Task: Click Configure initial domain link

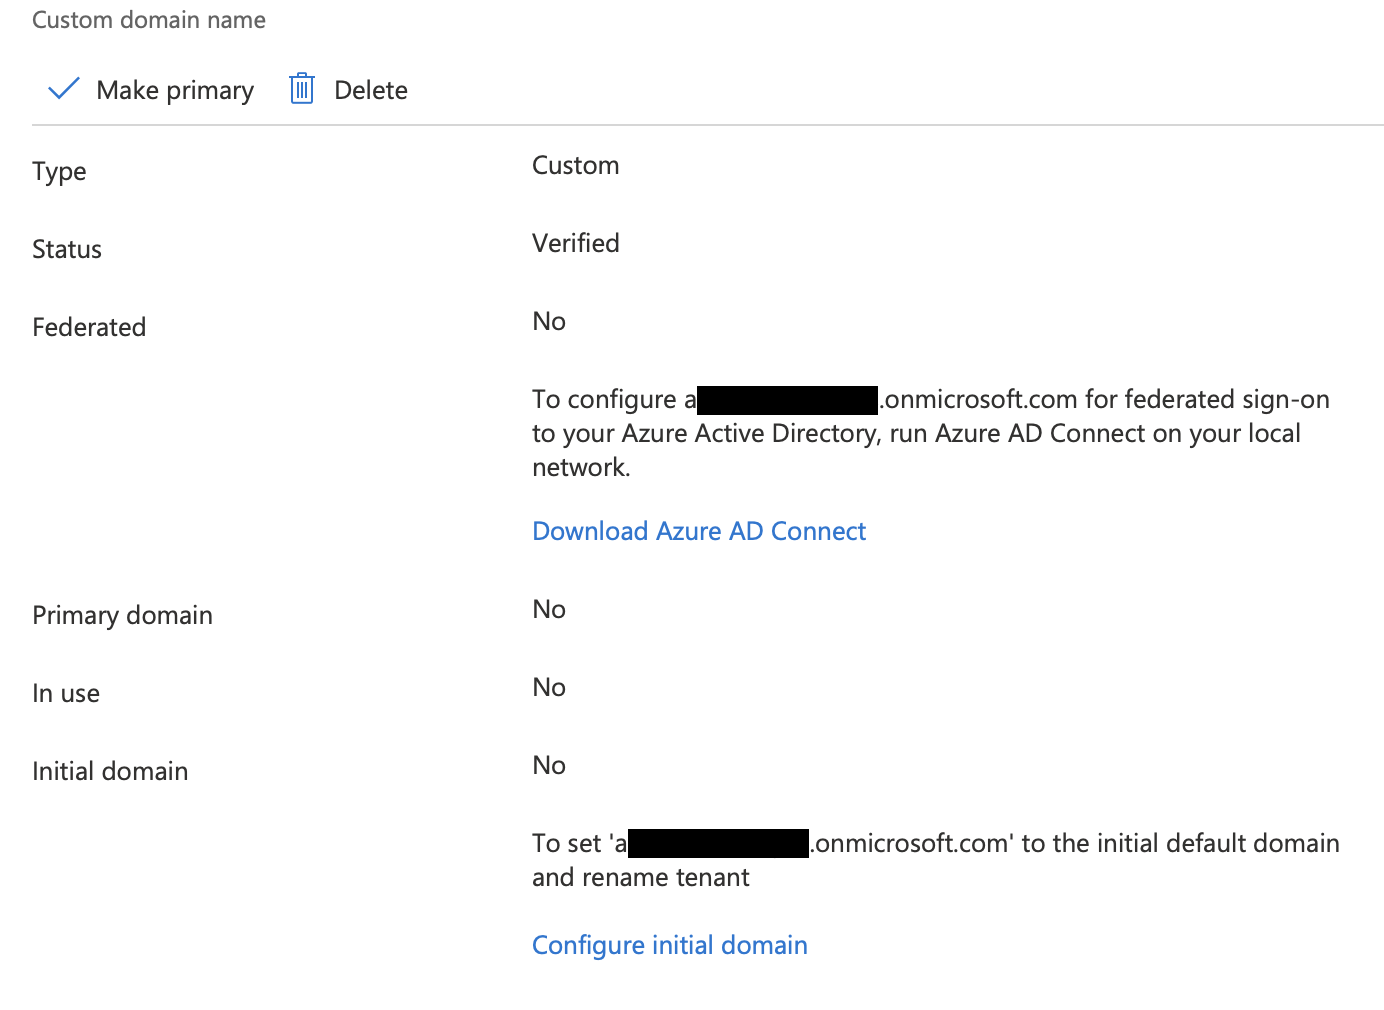Action: pos(669,944)
